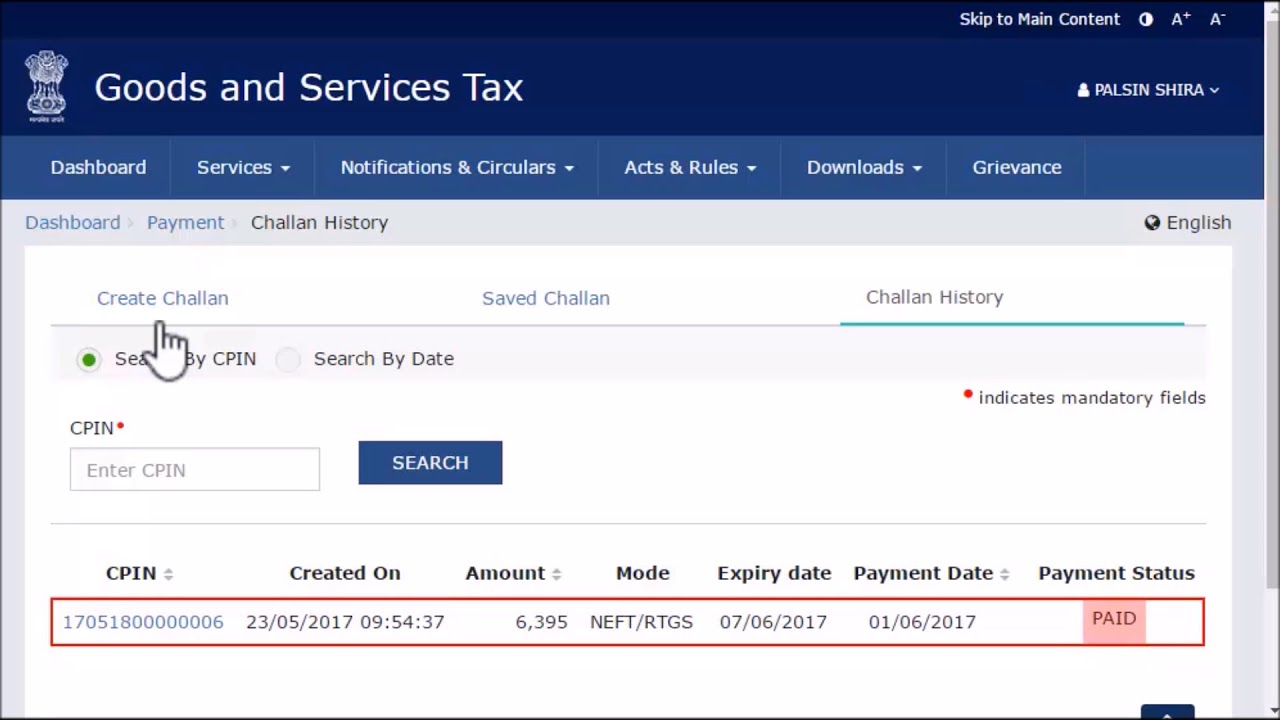Sort table by Payment Date arrows
This screenshot has width=1280, height=720.
[x=1004, y=574]
